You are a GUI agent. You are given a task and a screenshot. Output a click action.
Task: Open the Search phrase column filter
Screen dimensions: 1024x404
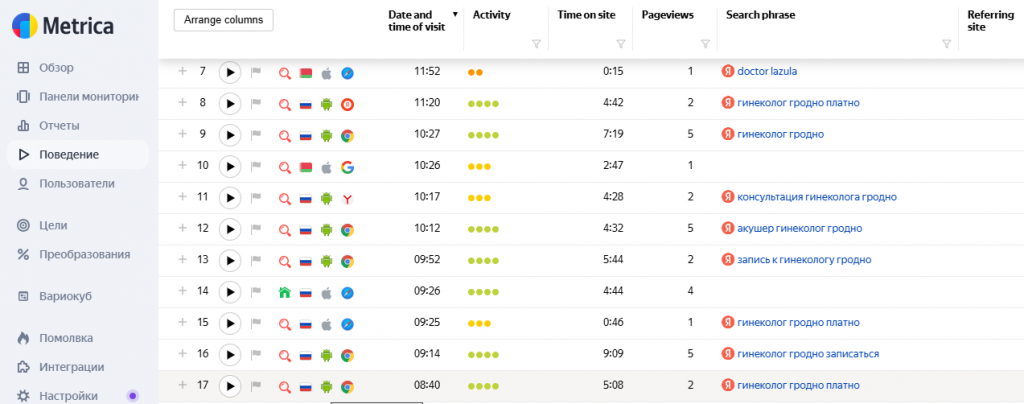click(x=946, y=44)
